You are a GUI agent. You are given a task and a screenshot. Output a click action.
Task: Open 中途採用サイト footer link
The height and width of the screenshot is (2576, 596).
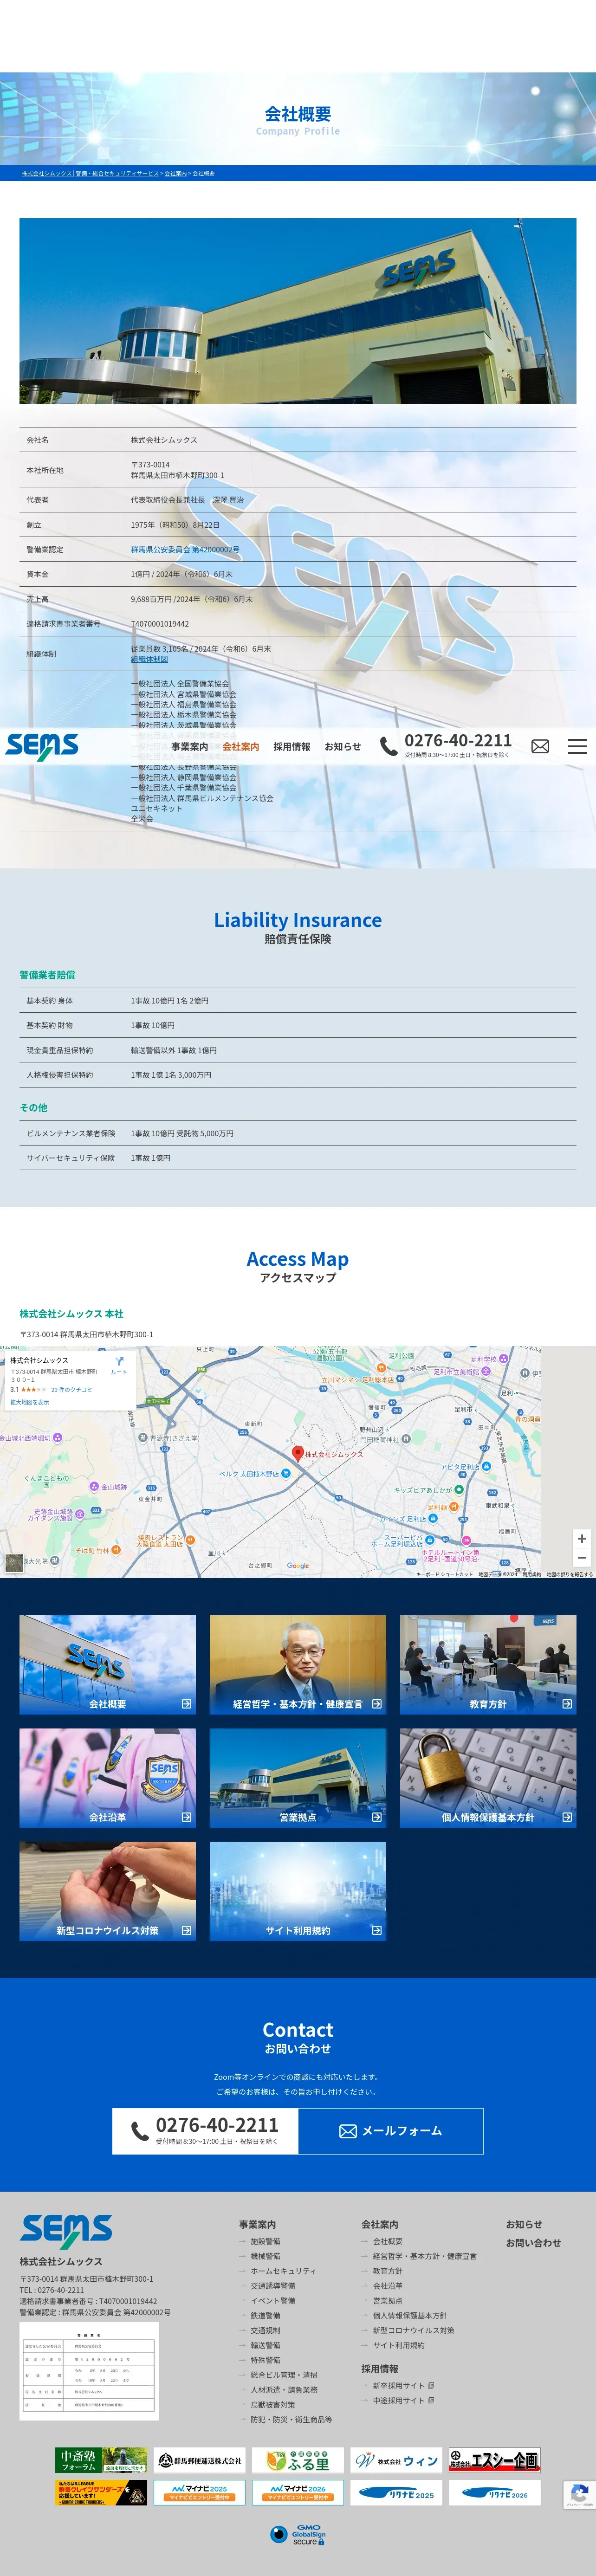pyautogui.click(x=403, y=2400)
